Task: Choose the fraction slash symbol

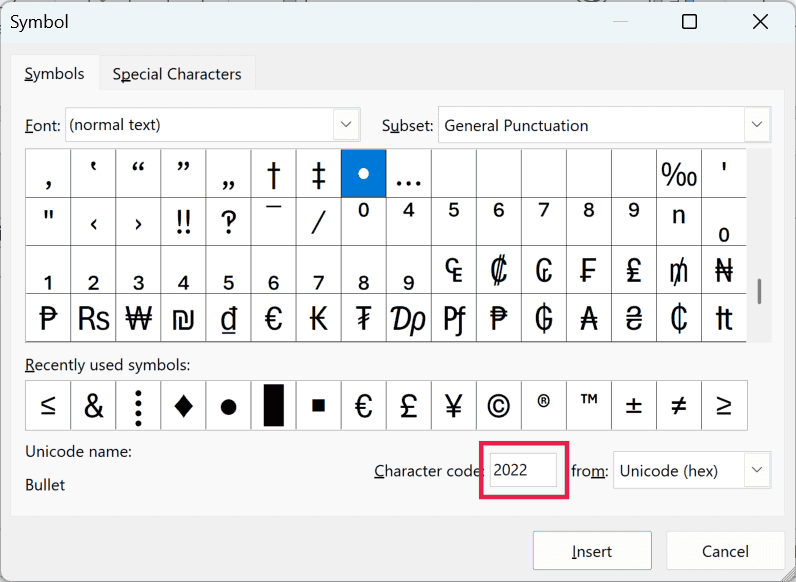Action: pos(319,221)
